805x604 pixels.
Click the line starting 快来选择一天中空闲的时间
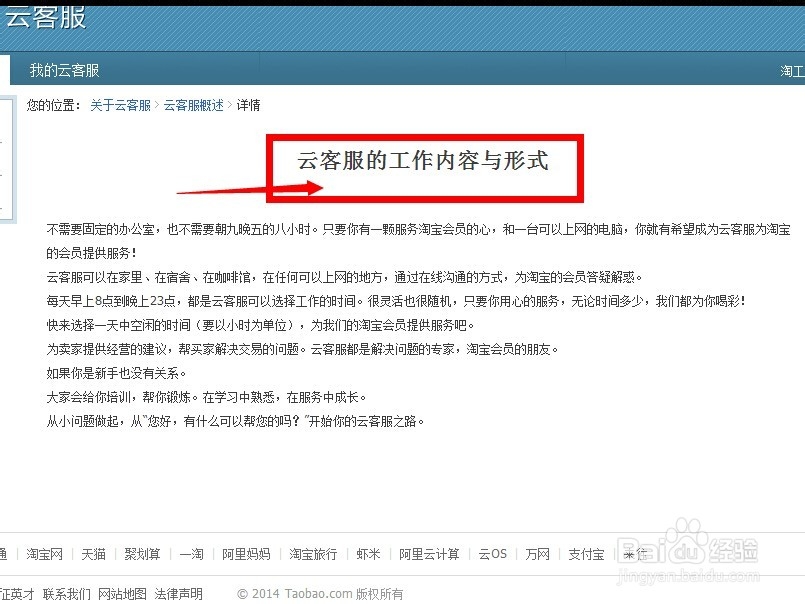(x=260, y=325)
